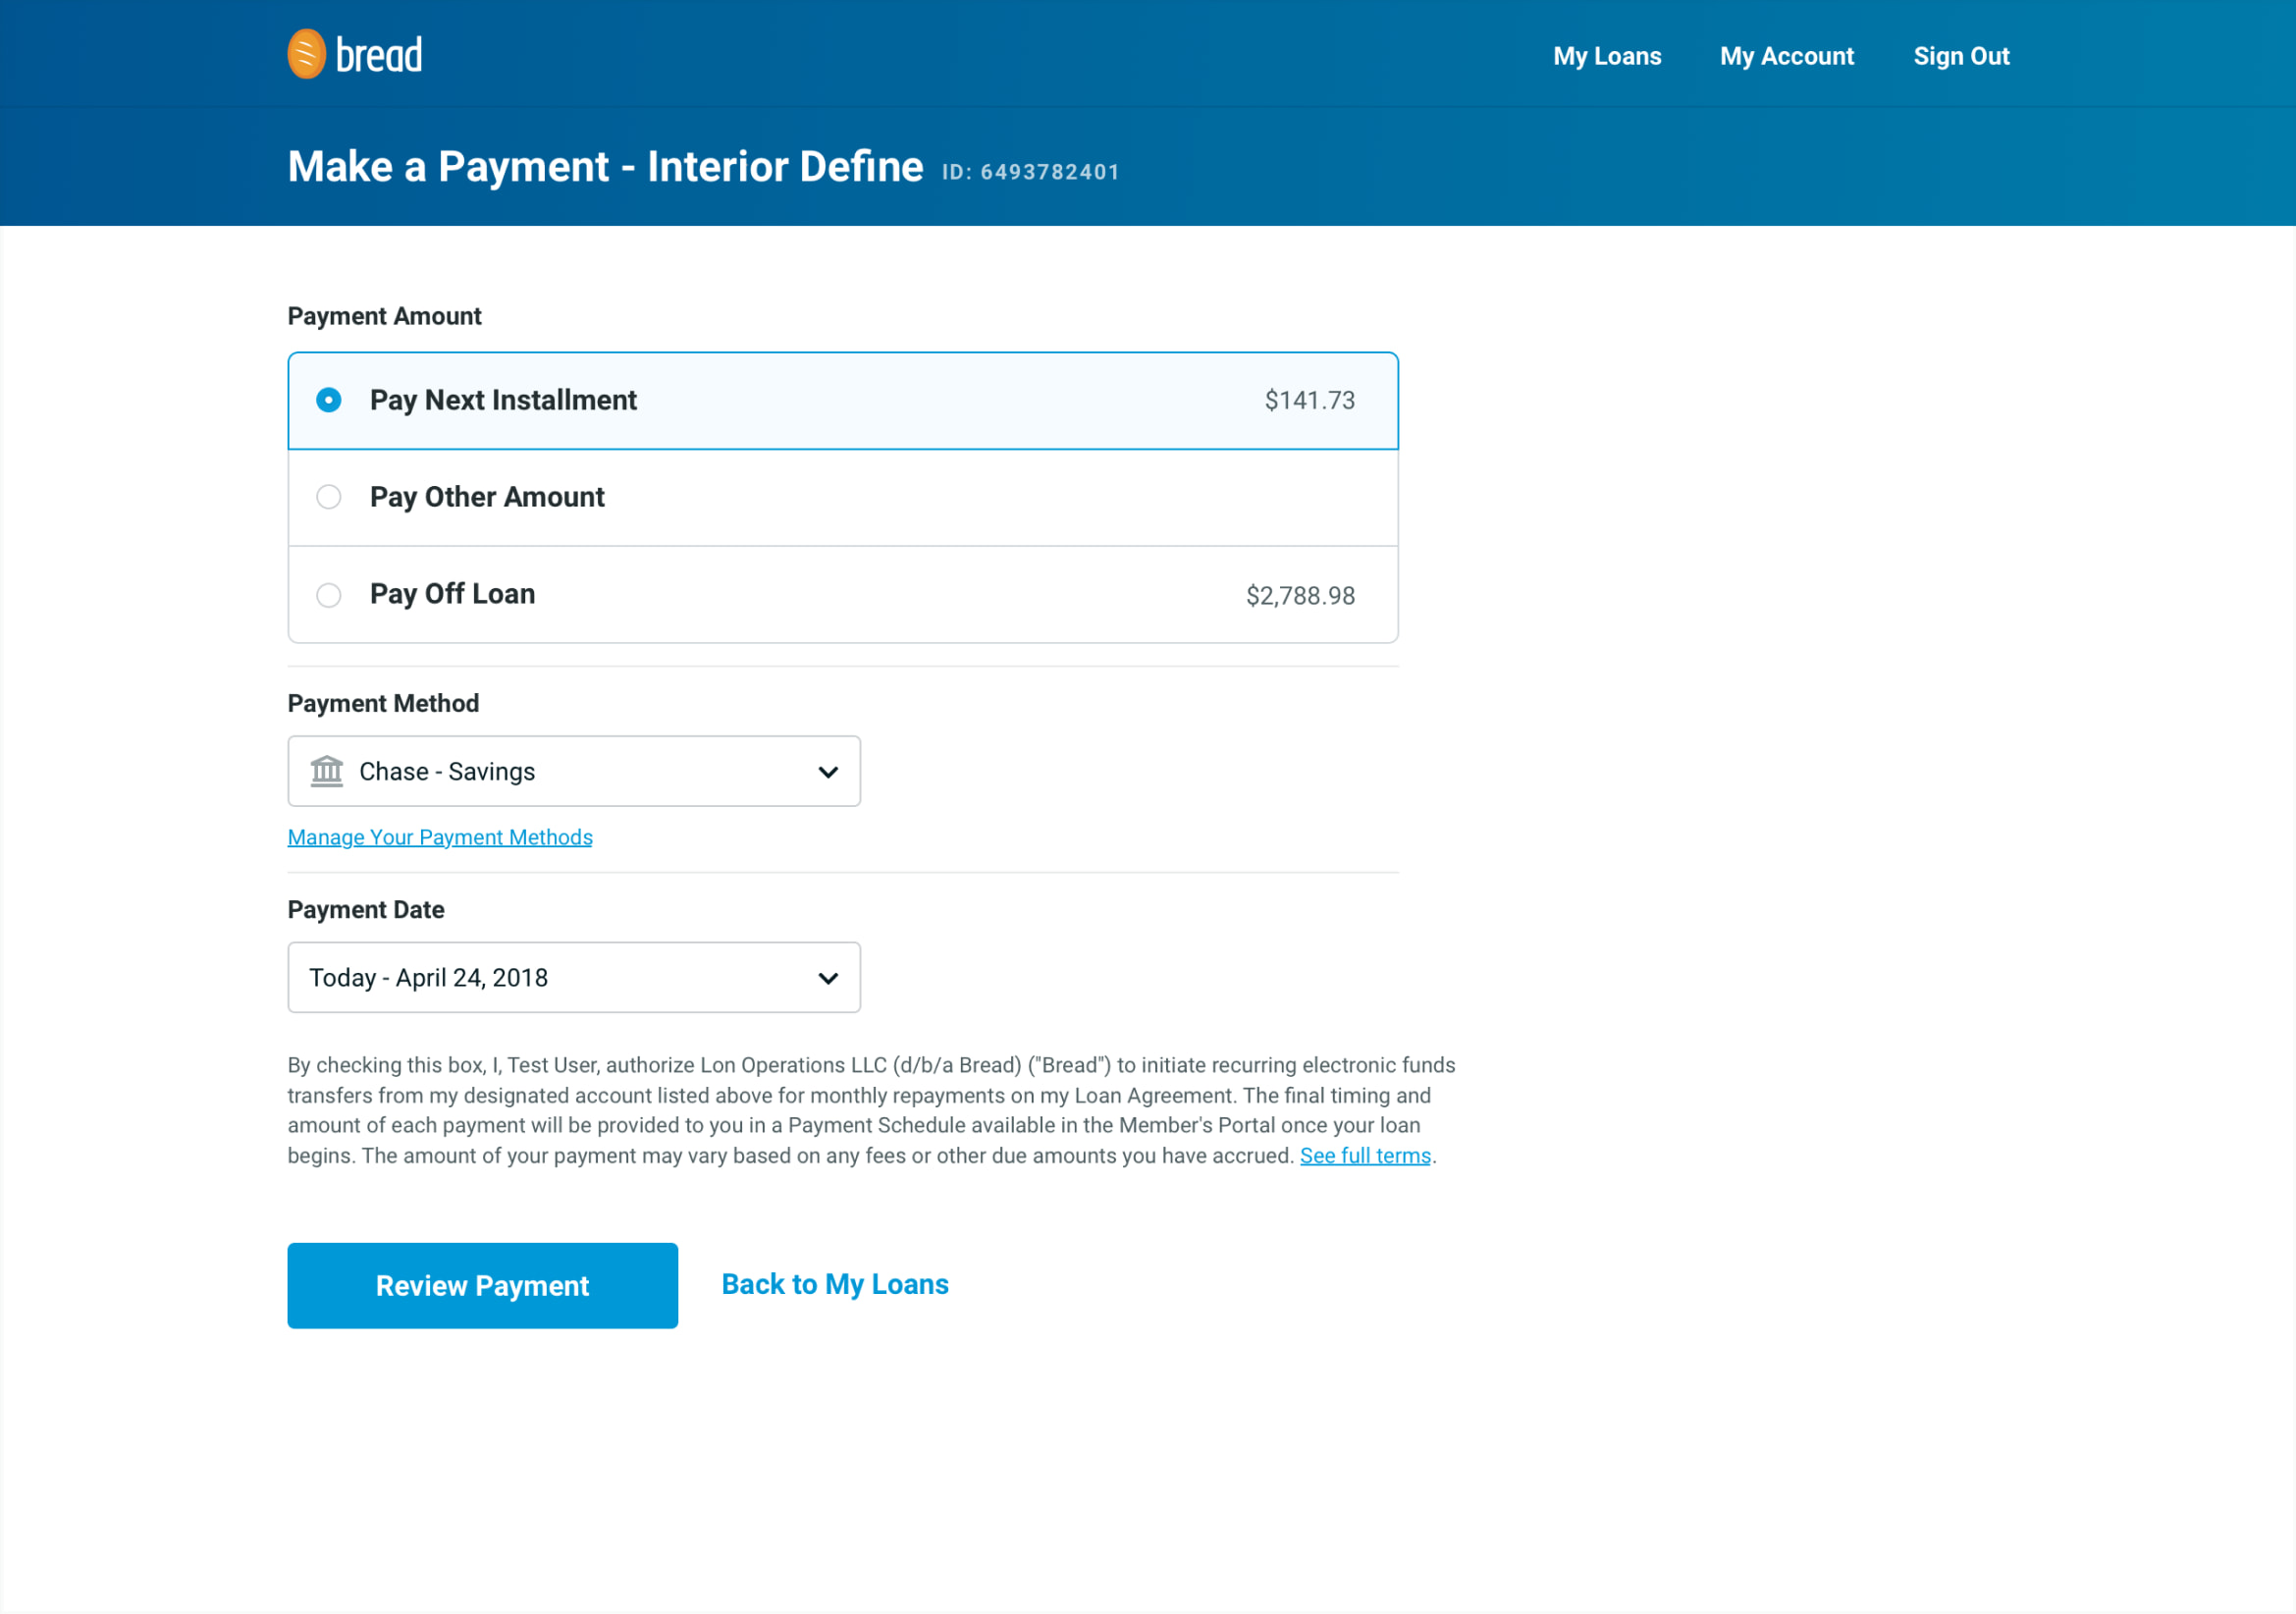Screen dimensions: 2296x1614
Task: Click the Chase Savings dropdown chevron
Action: (x=828, y=771)
